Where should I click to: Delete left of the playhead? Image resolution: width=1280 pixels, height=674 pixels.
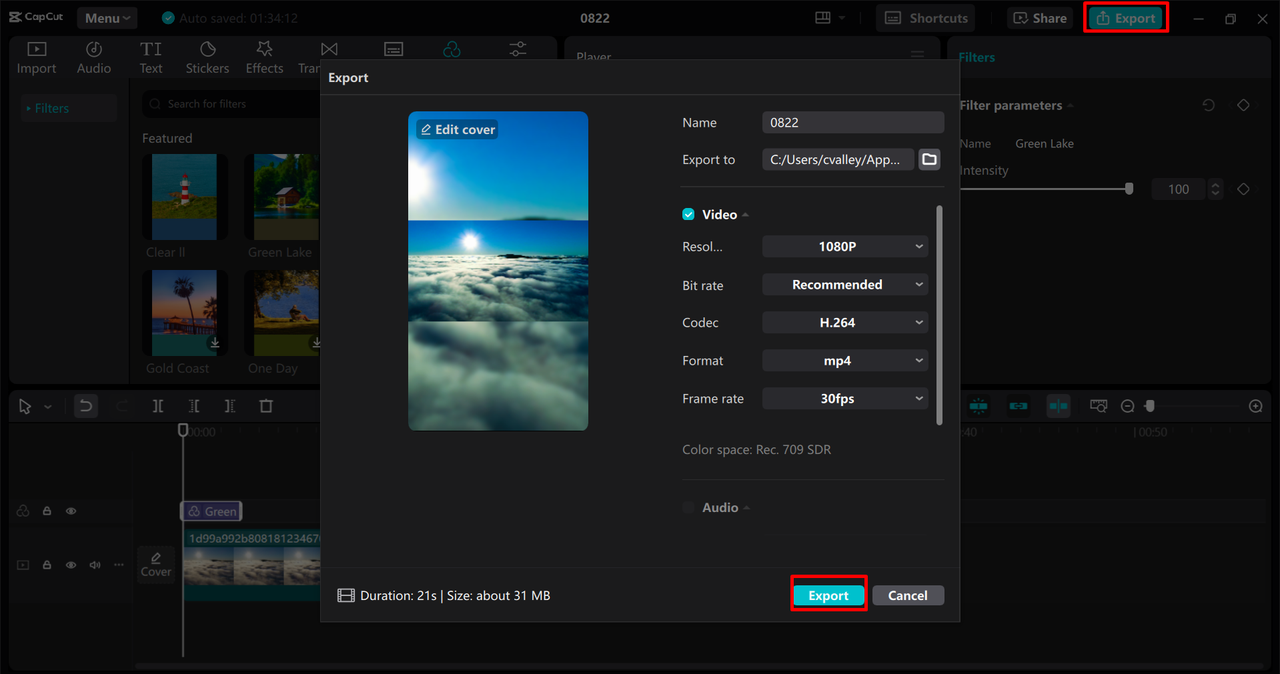tap(194, 406)
